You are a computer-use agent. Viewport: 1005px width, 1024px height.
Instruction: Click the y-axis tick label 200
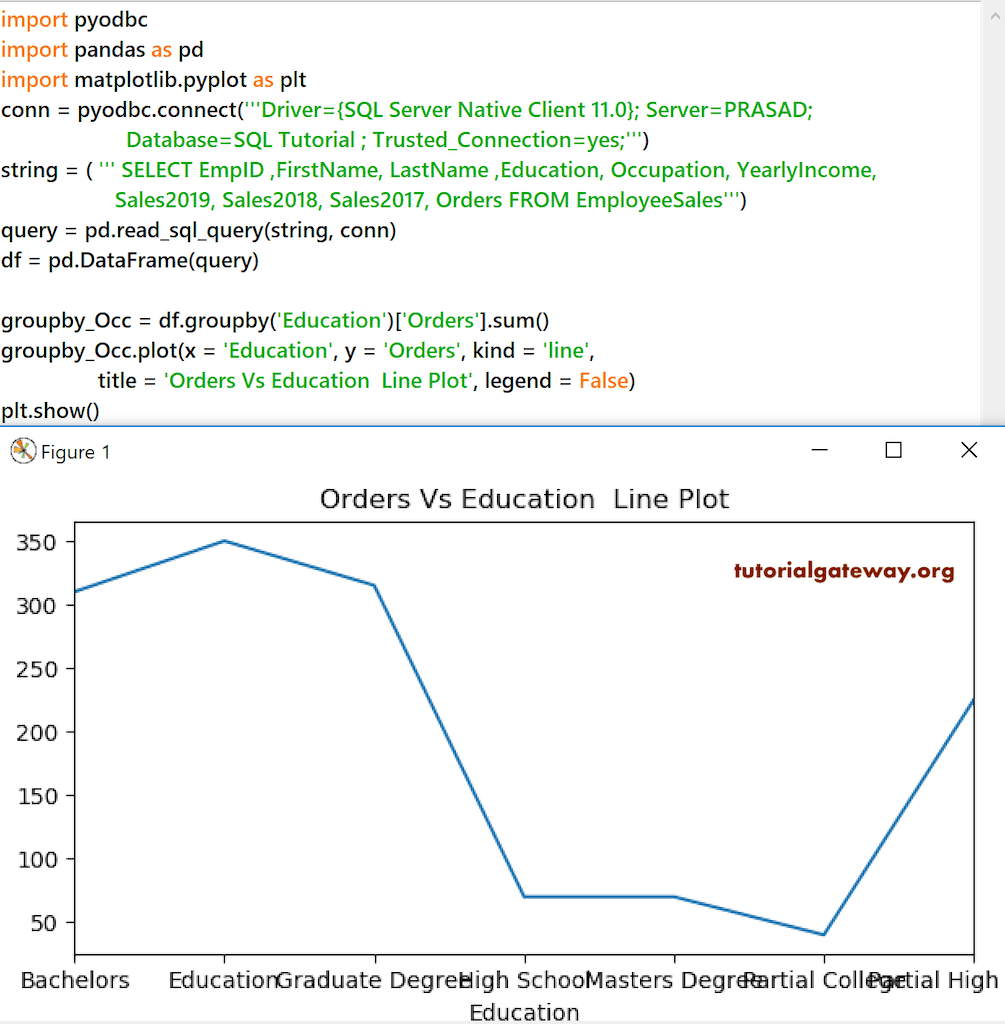coord(37,733)
